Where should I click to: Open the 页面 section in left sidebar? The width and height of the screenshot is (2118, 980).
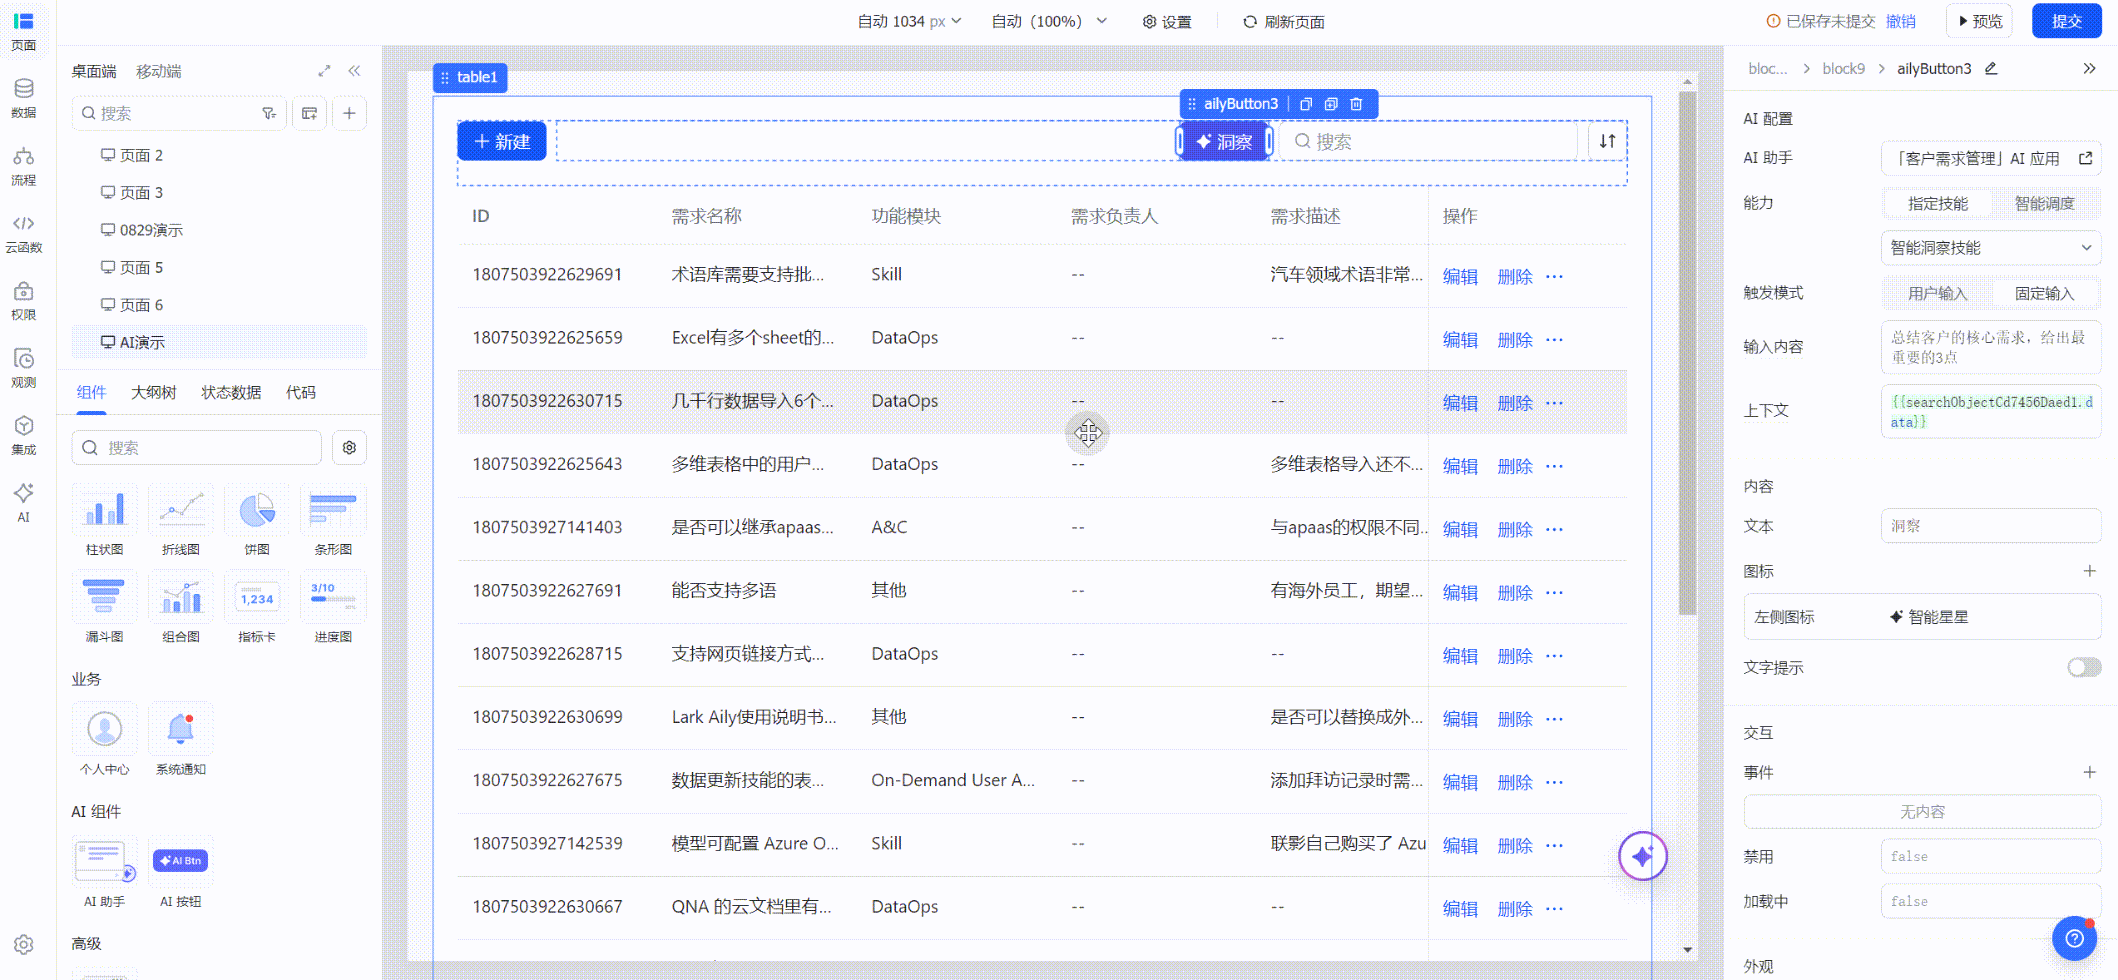pyautogui.click(x=23, y=31)
